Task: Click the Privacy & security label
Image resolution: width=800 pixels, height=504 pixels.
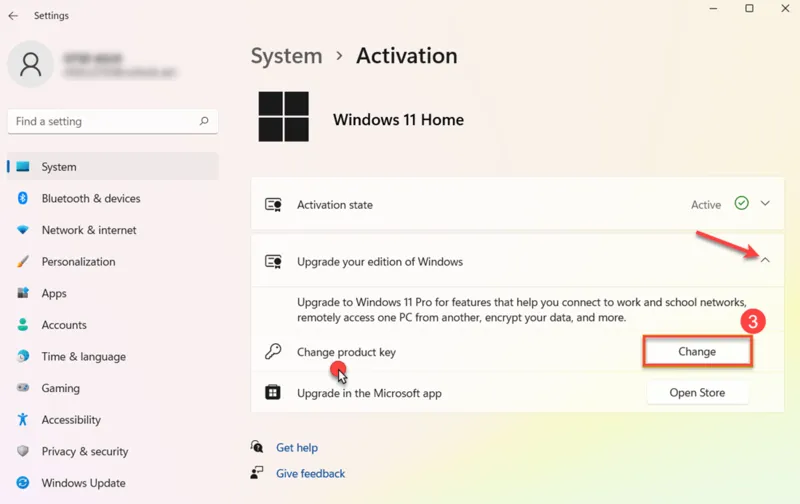Action: pos(85,451)
